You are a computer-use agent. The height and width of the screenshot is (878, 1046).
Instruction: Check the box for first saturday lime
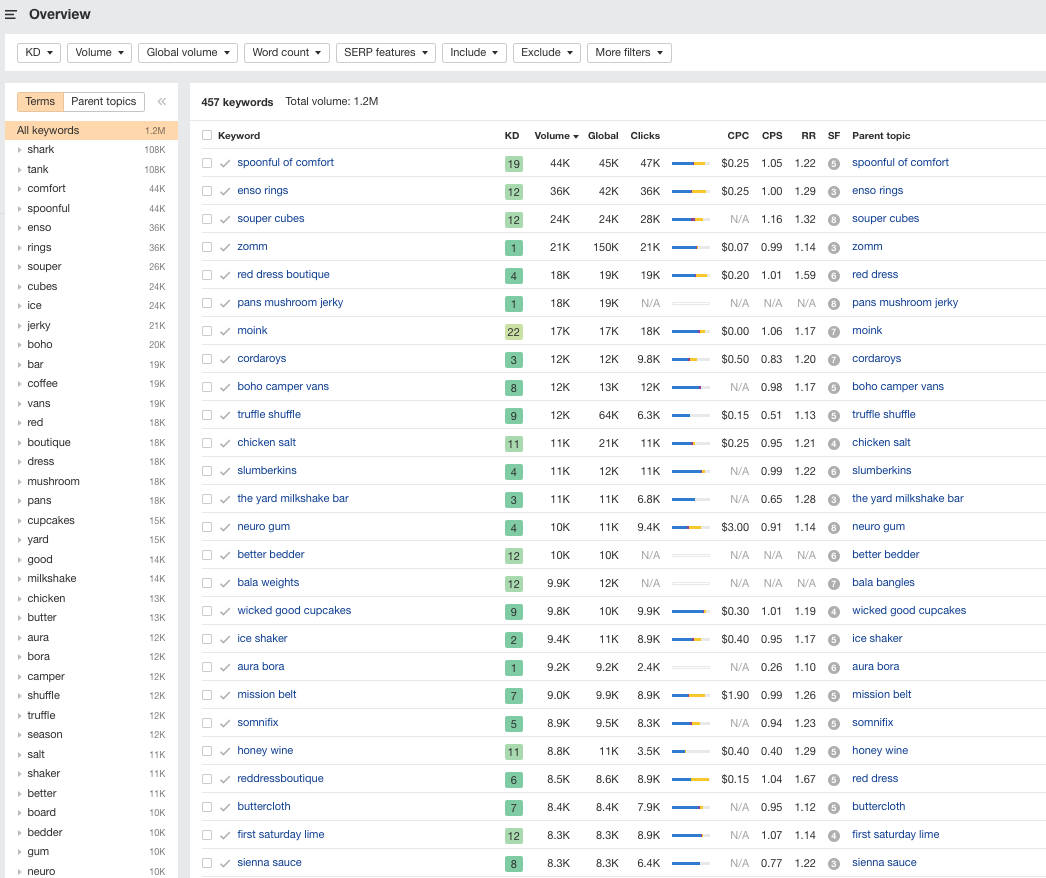click(x=207, y=835)
